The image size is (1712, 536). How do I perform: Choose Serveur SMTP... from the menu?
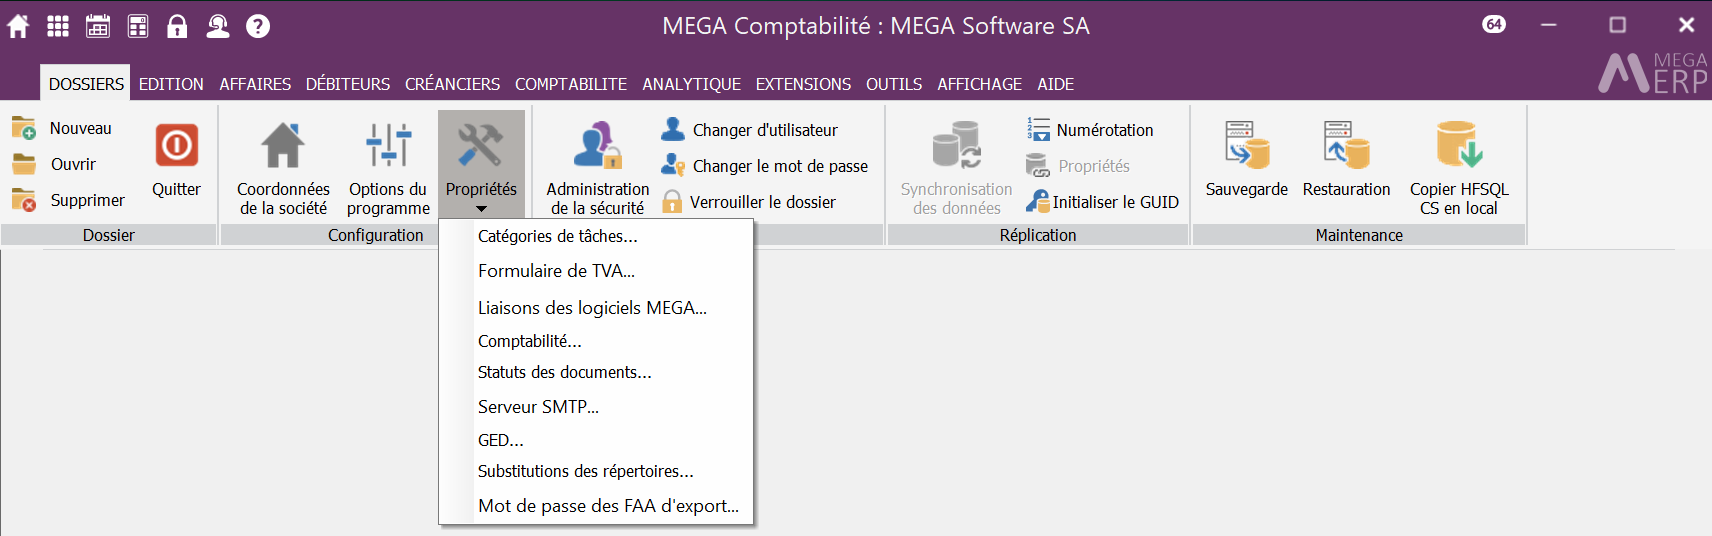coord(538,407)
